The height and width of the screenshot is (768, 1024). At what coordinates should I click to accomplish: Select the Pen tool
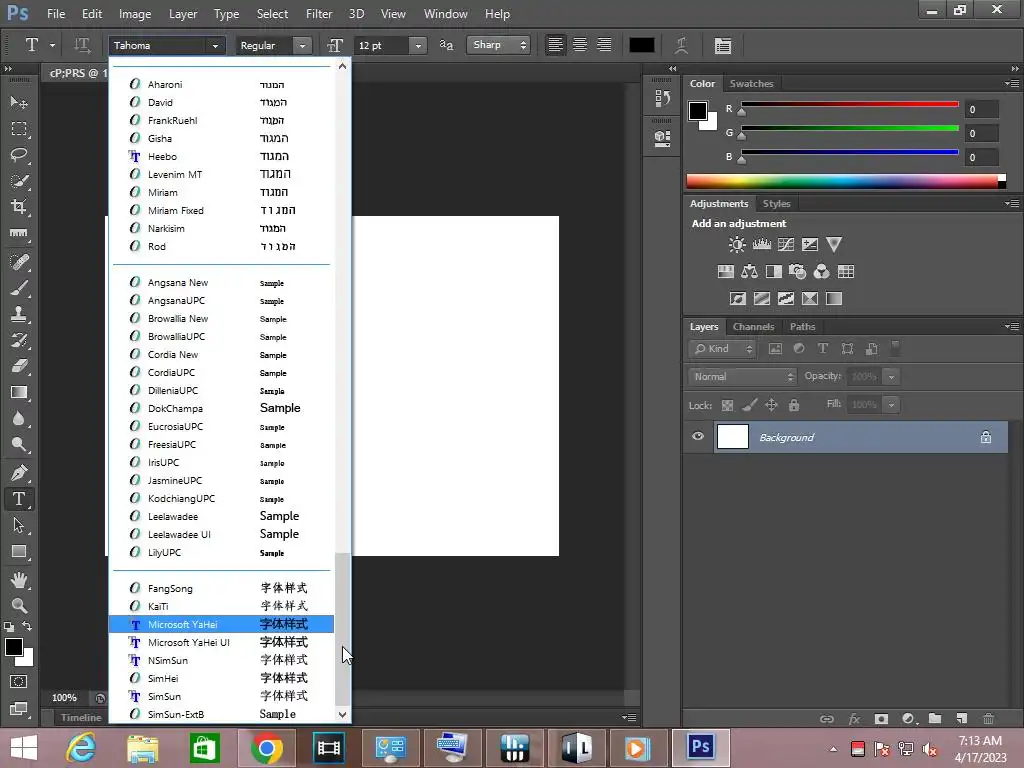19,473
